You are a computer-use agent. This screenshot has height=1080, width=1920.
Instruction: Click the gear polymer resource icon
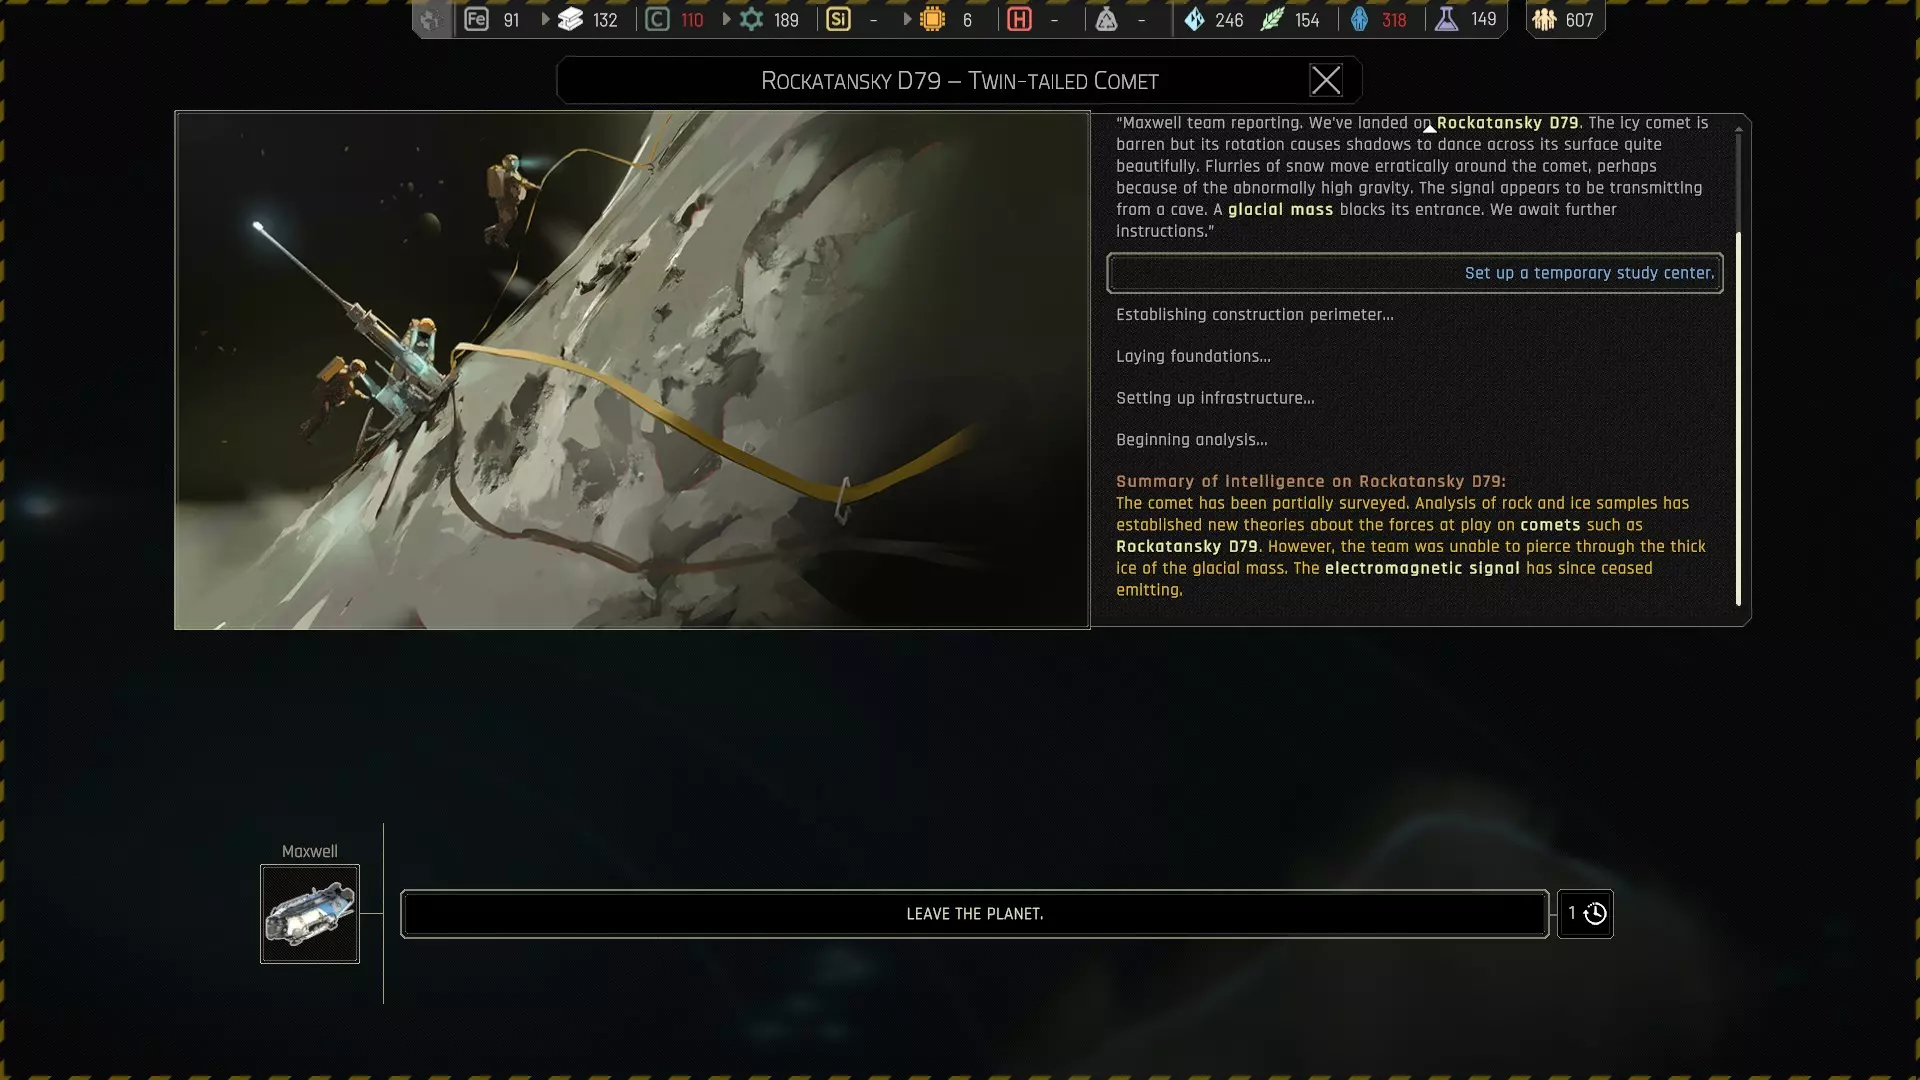pos(751,20)
